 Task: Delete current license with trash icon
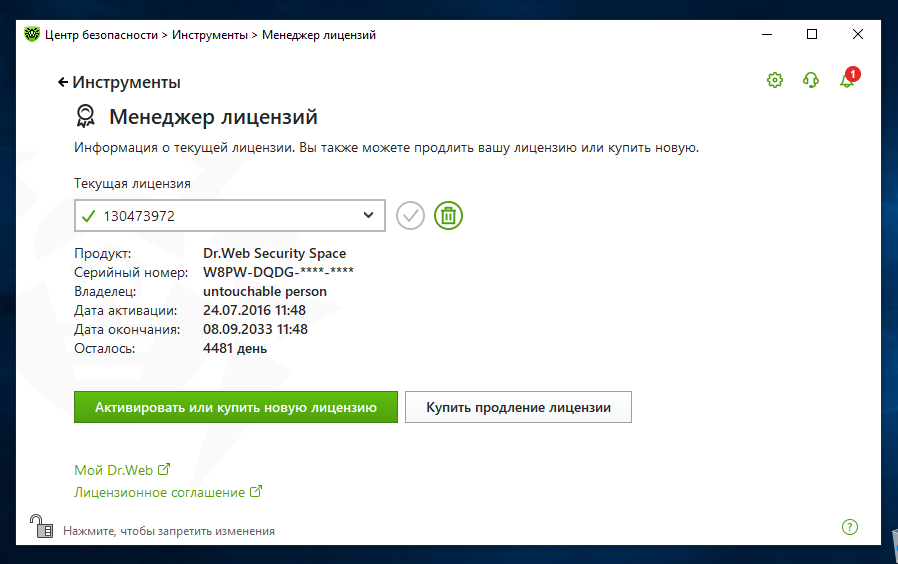click(448, 216)
